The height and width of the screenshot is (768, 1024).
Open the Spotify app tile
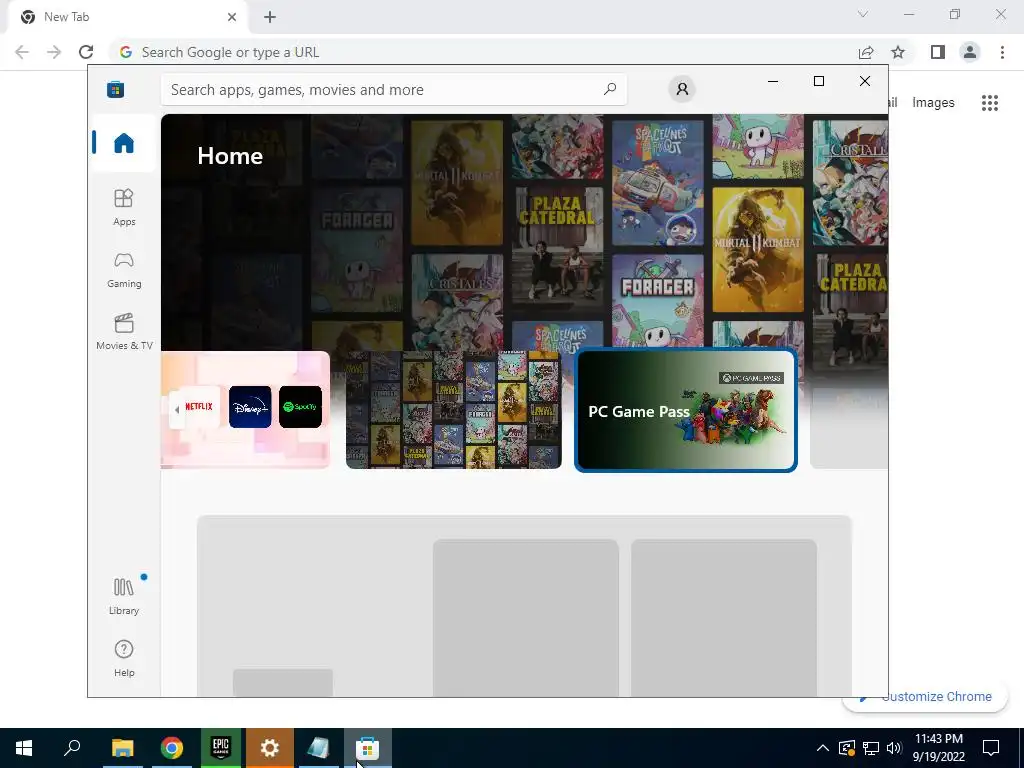pos(300,407)
